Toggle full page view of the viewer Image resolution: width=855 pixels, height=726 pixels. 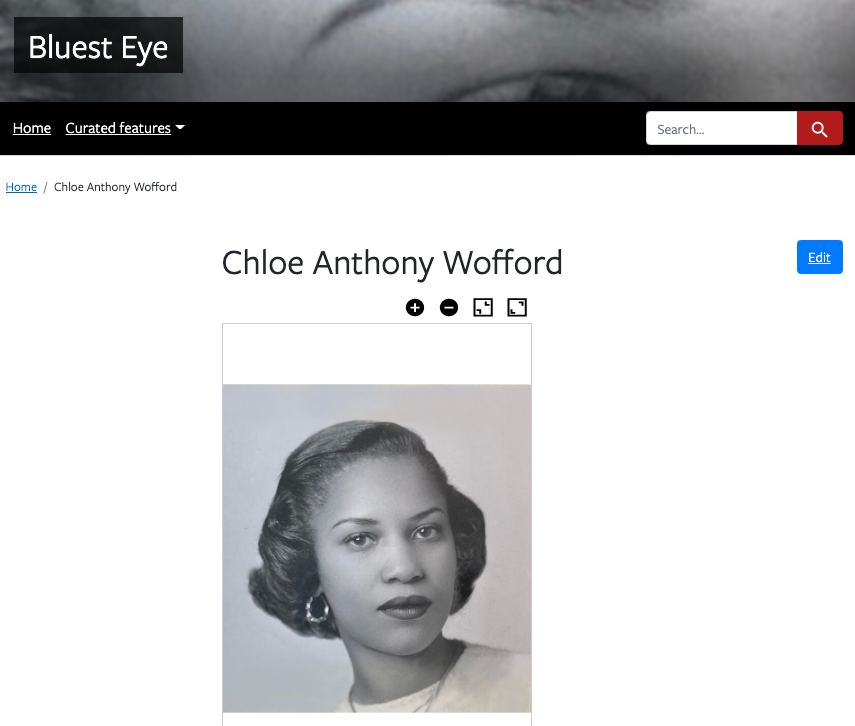517,308
